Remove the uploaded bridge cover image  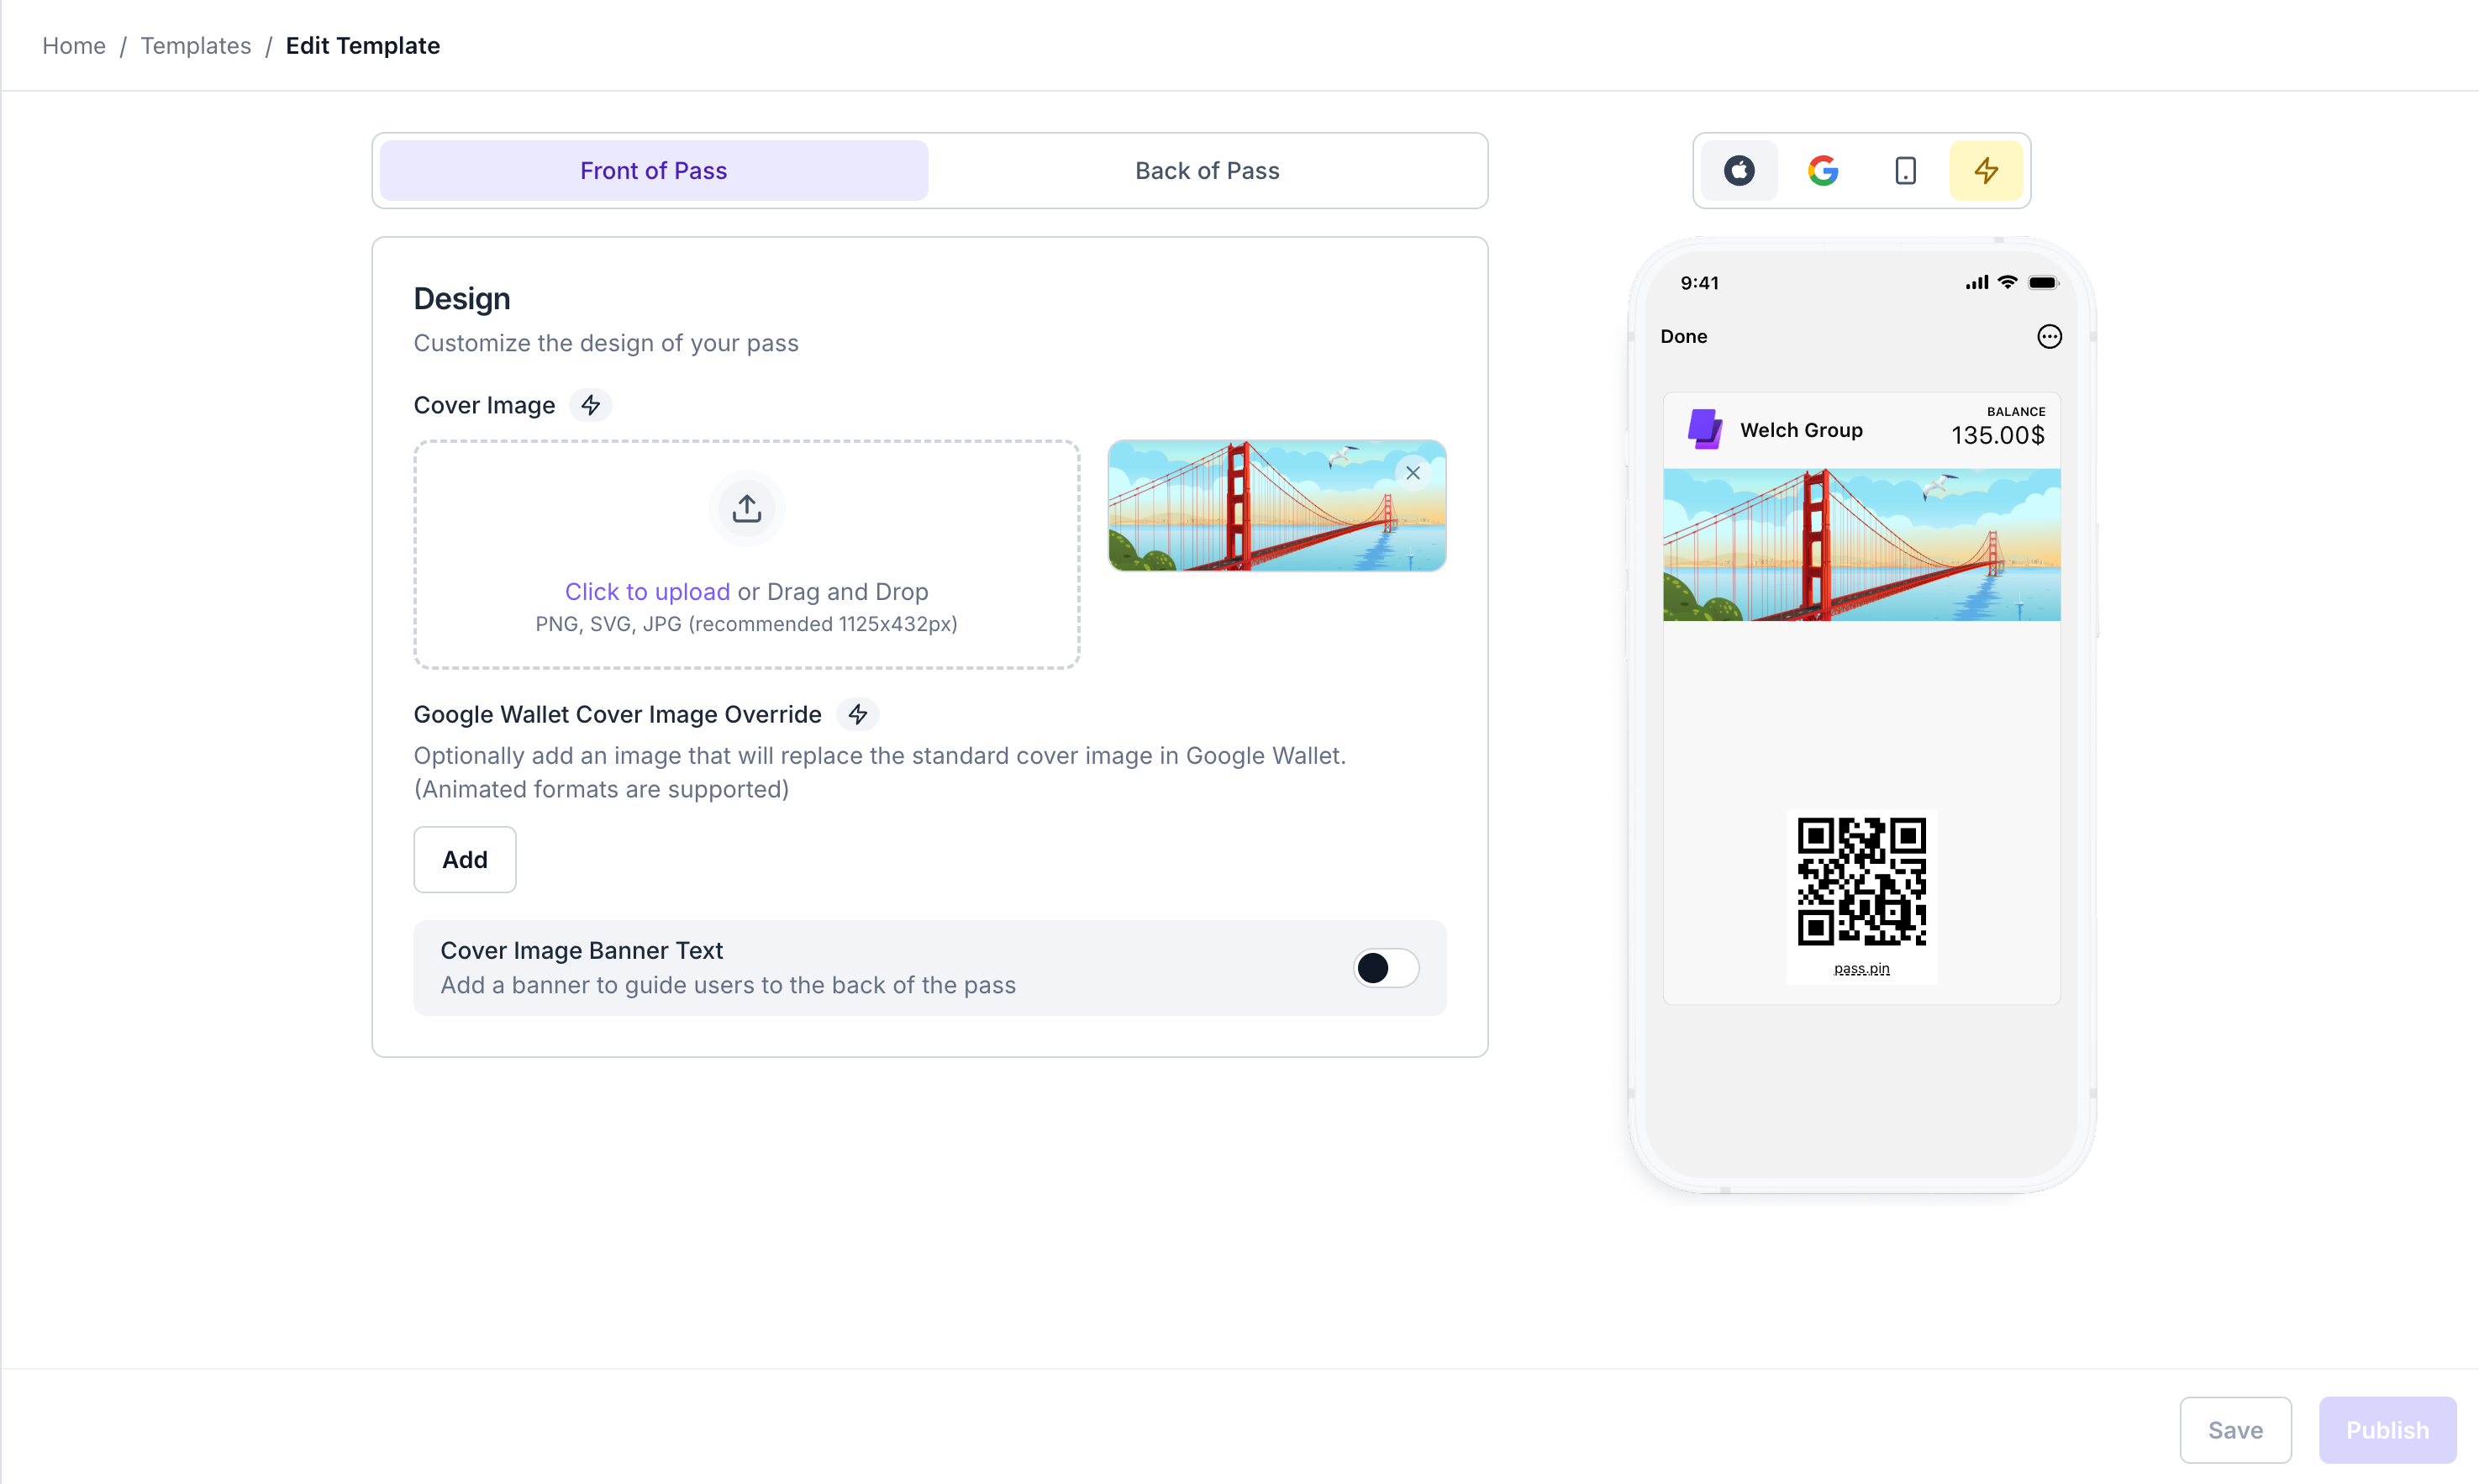(1412, 473)
